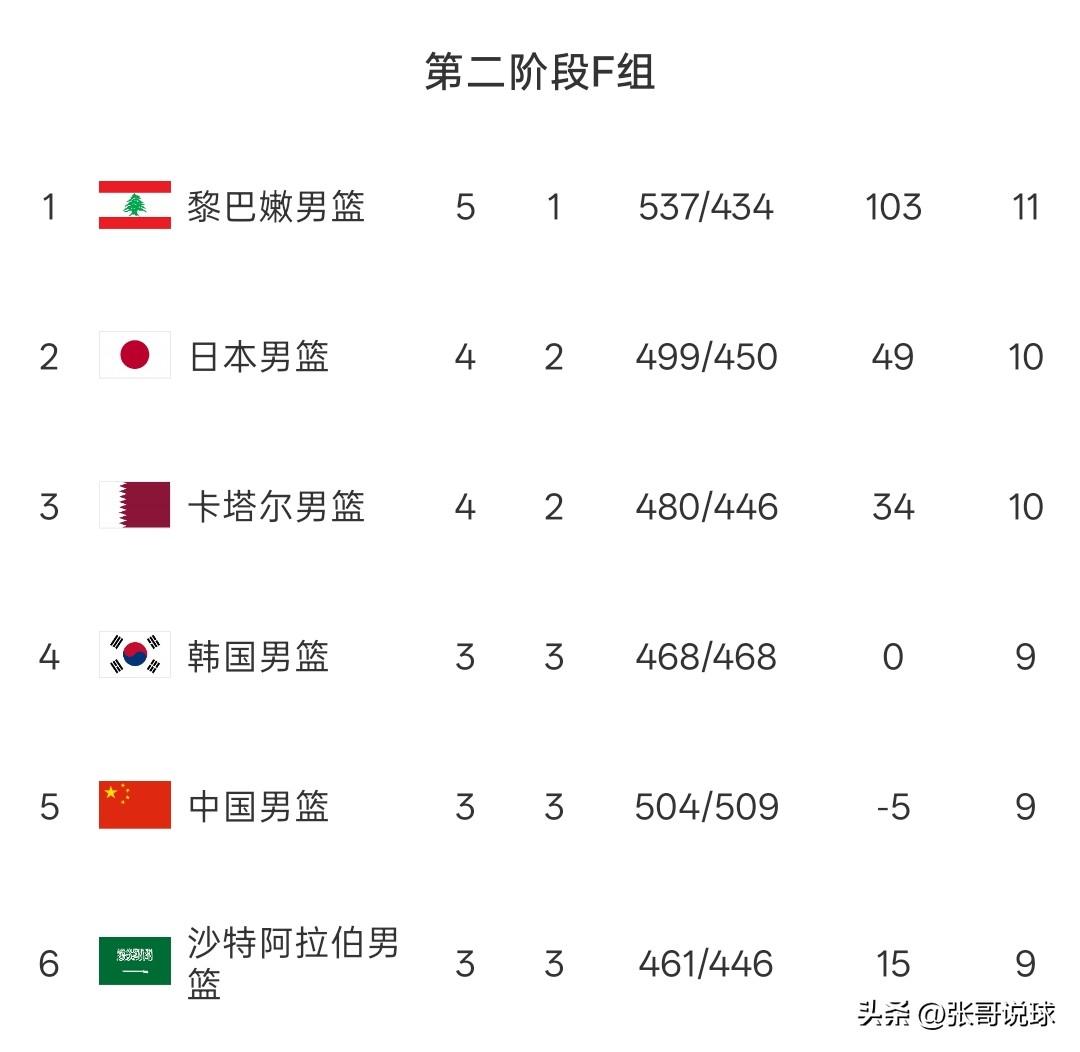
Task: Click Japan's score 499/450
Action: point(706,357)
